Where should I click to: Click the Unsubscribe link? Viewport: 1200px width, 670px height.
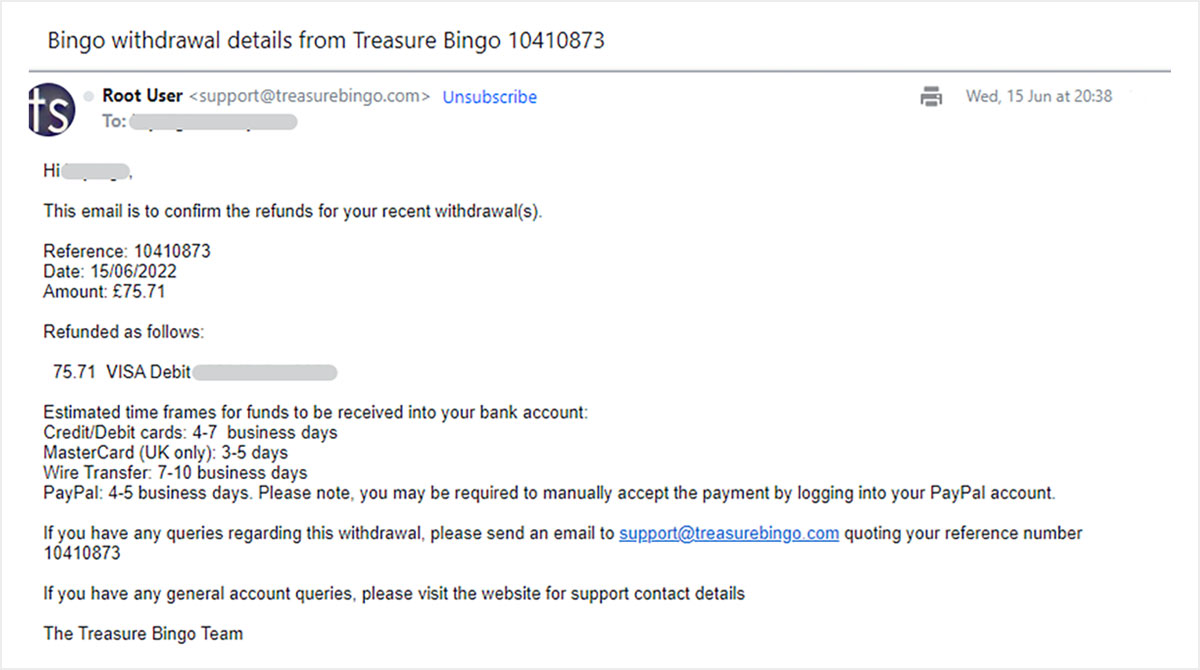point(490,97)
